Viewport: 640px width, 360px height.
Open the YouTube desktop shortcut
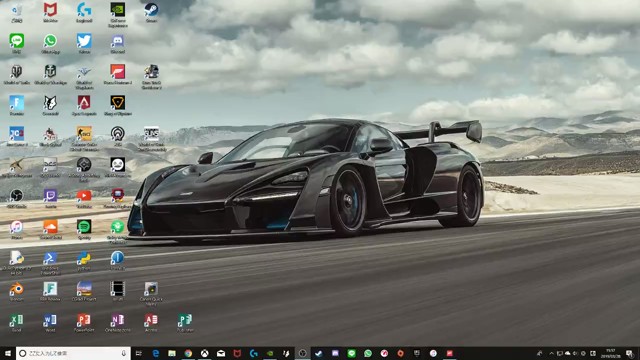coord(84,198)
